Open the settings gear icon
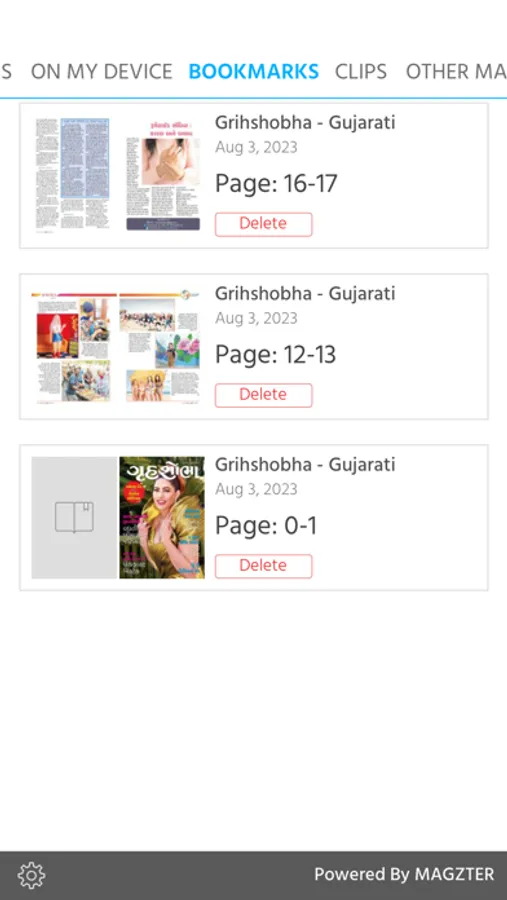This screenshot has height=900, width=507. [31, 875]
